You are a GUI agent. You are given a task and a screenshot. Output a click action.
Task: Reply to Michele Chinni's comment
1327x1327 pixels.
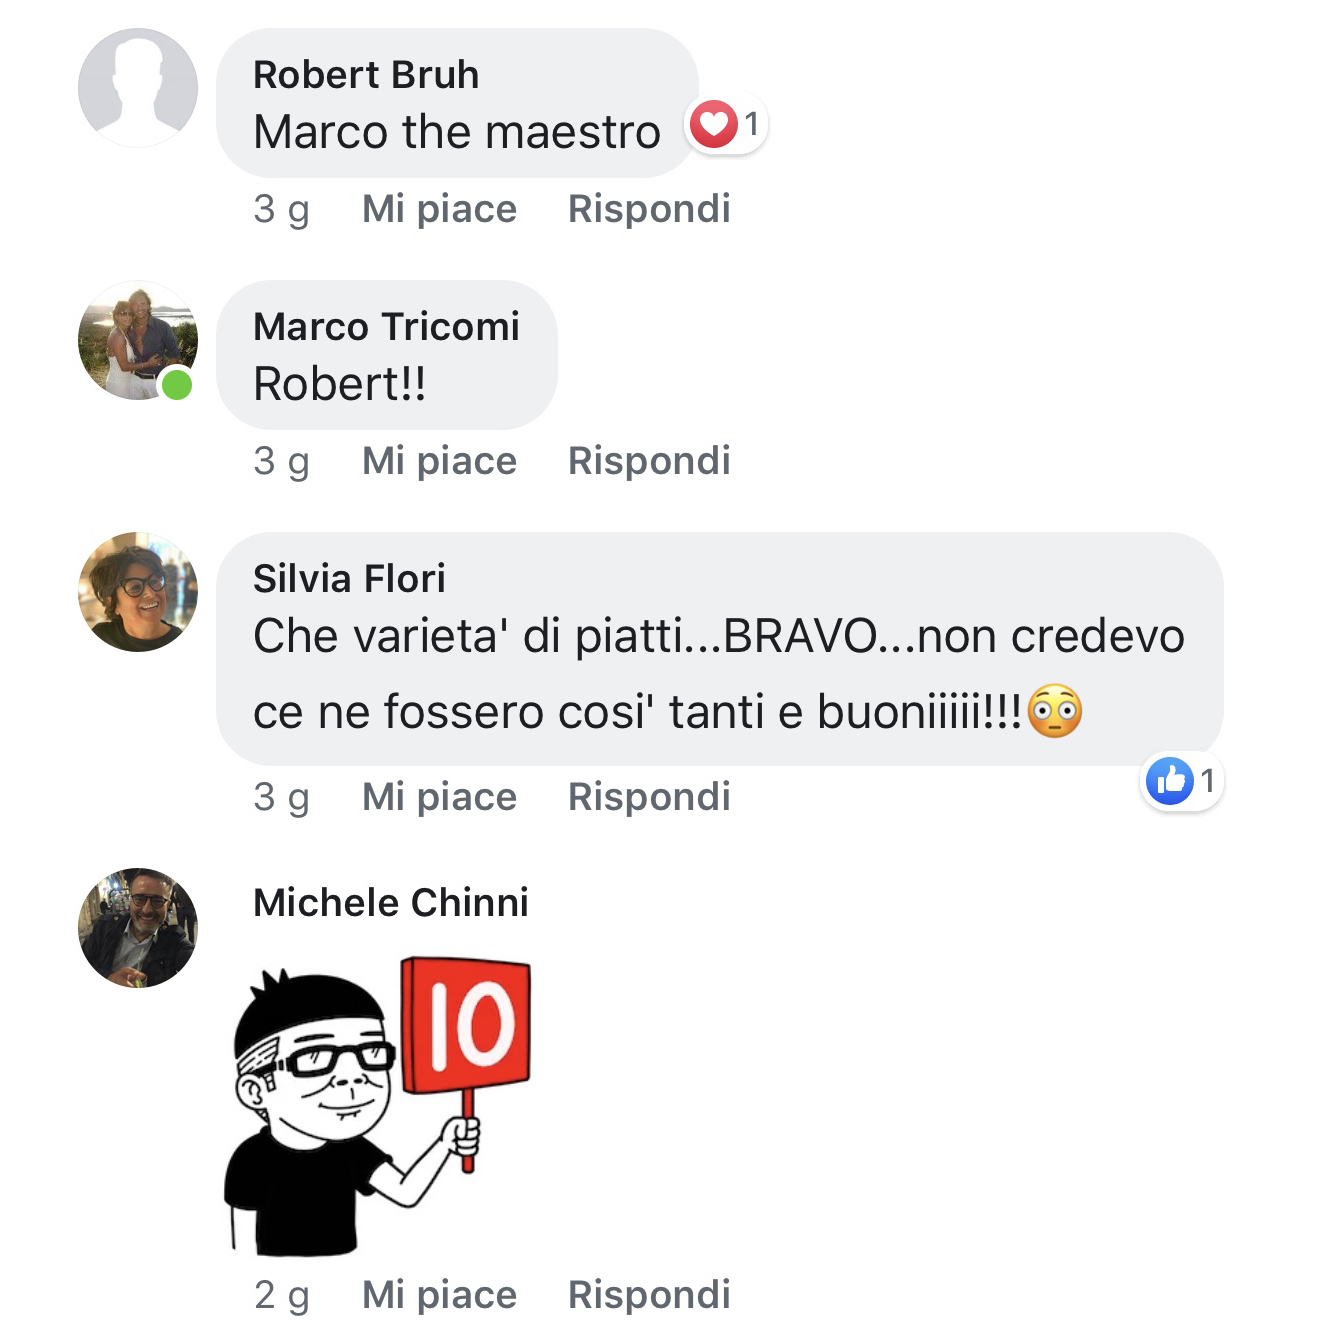click(649, 1295)
